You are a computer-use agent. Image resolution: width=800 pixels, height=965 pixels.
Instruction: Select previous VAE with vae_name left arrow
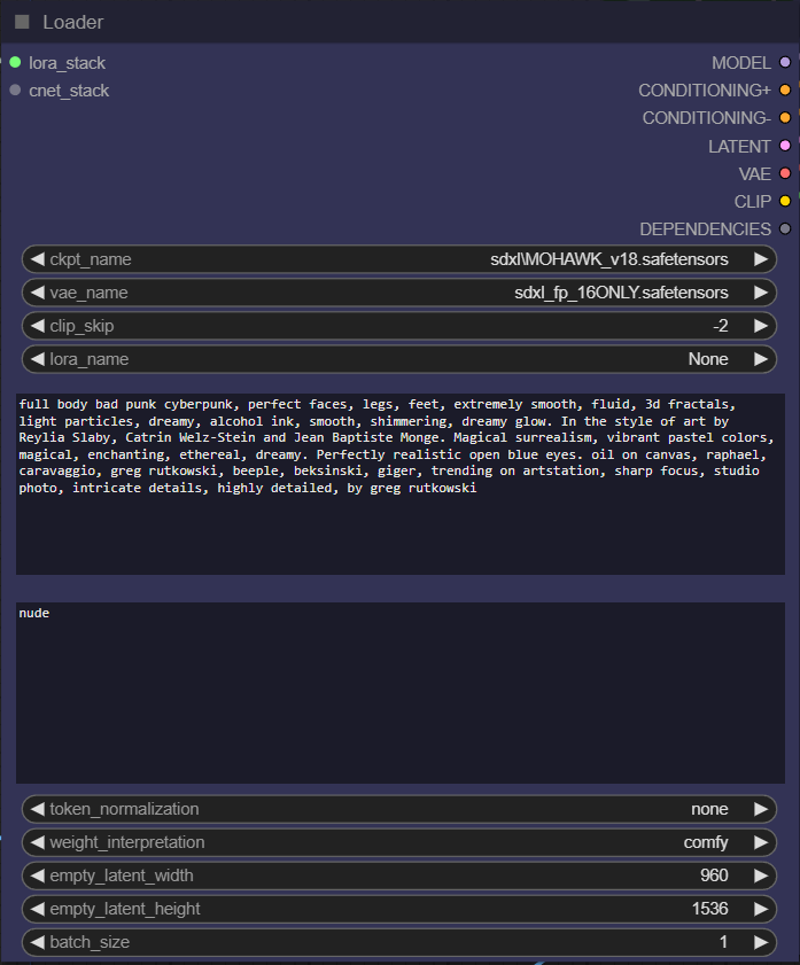38,292
